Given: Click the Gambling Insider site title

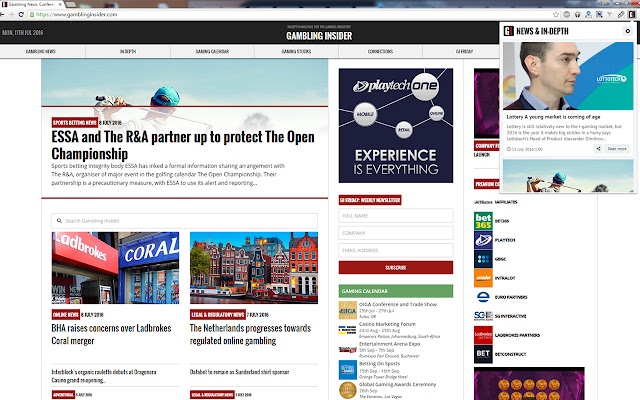Looking at the screenshot, I should tap(319, 36).
